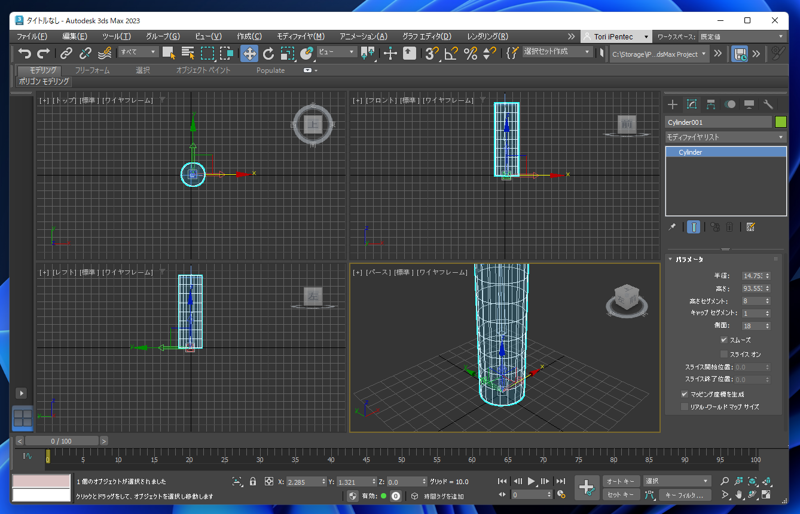Toggle the 3D Snaps button
This screenshot has width=800, height=514.
pos(432,53)
